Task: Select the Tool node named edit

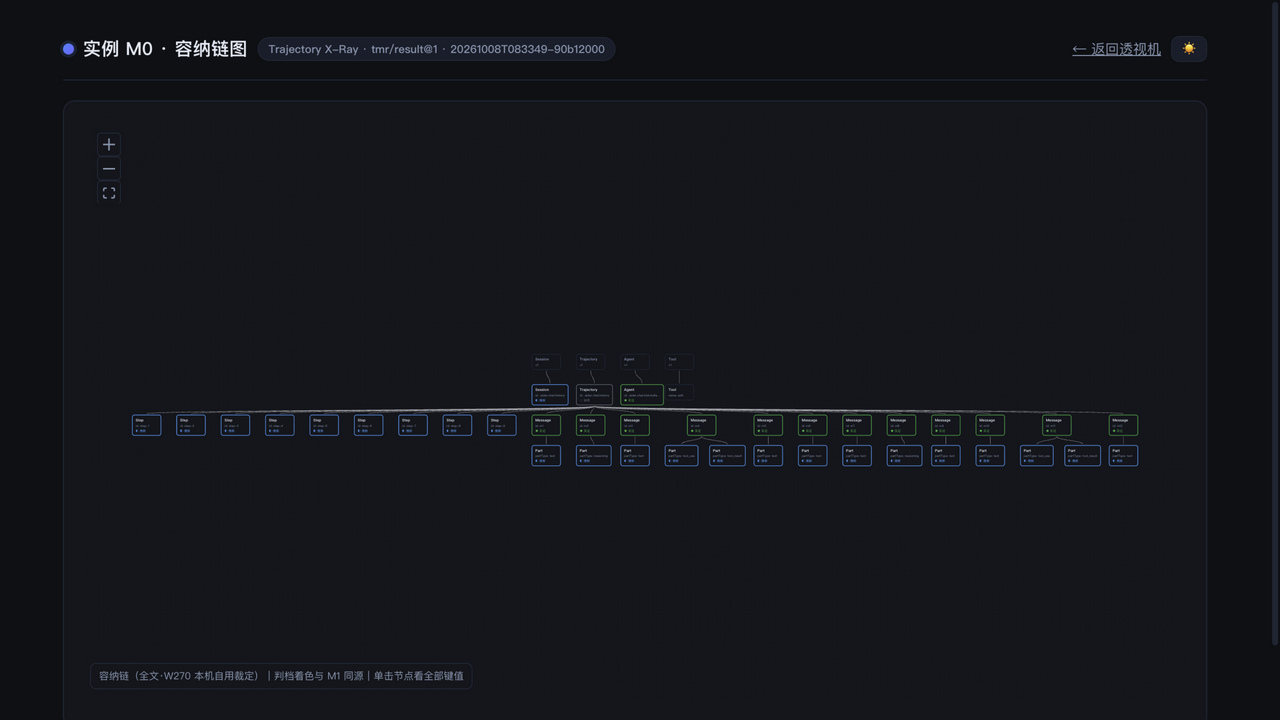Action: [x=680, y=393]
